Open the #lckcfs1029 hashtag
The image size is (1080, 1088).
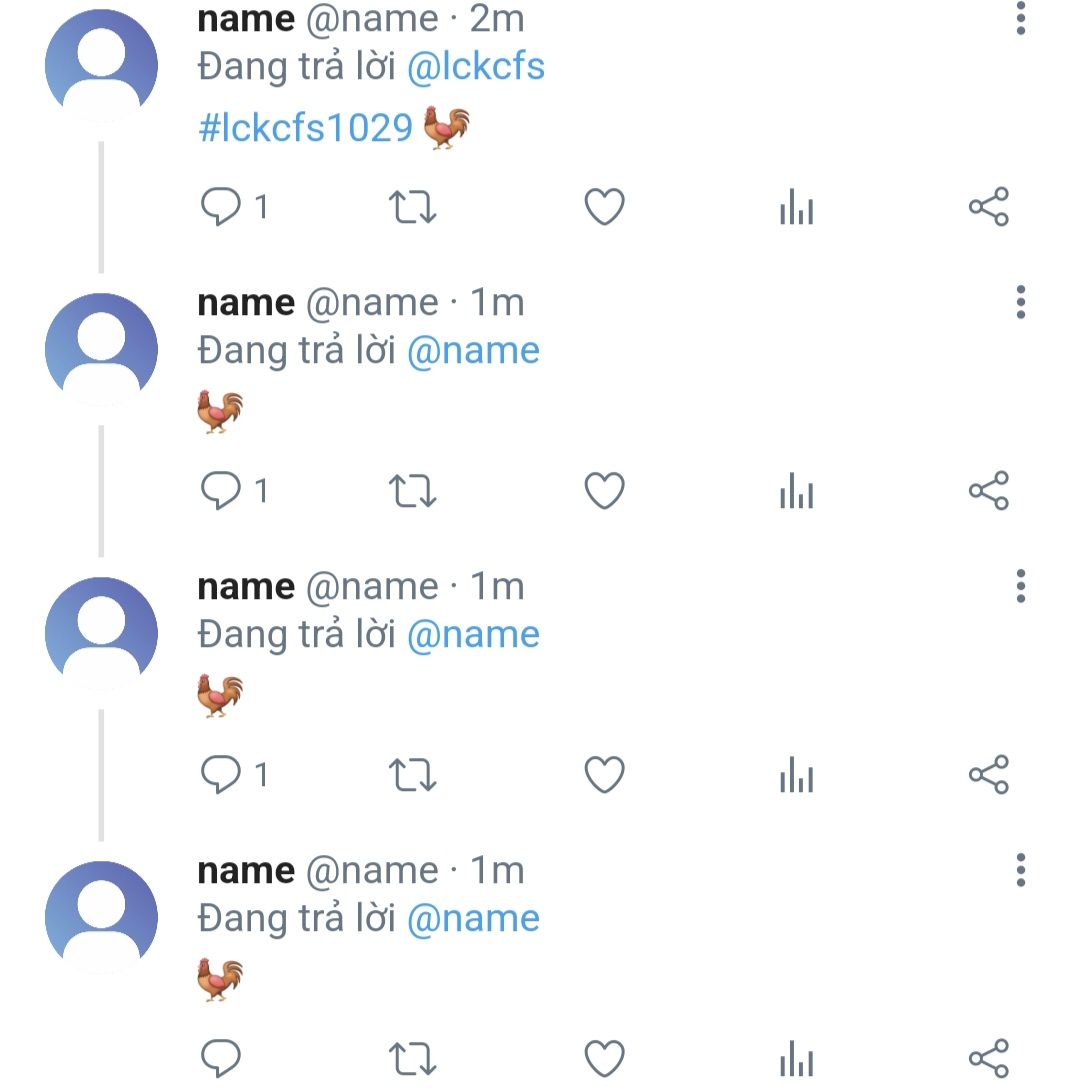[306, 127]
